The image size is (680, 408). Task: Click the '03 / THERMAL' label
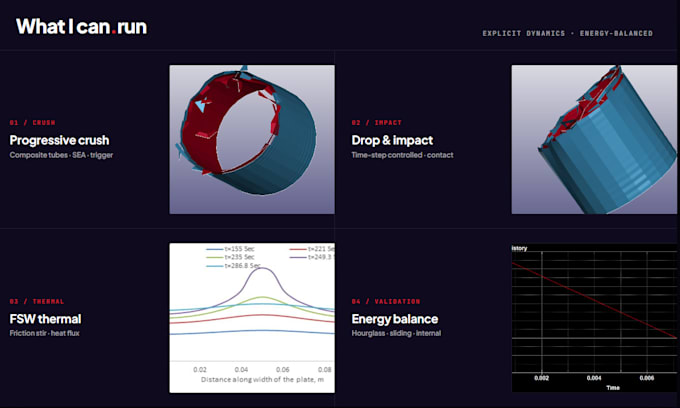point(37,301)
